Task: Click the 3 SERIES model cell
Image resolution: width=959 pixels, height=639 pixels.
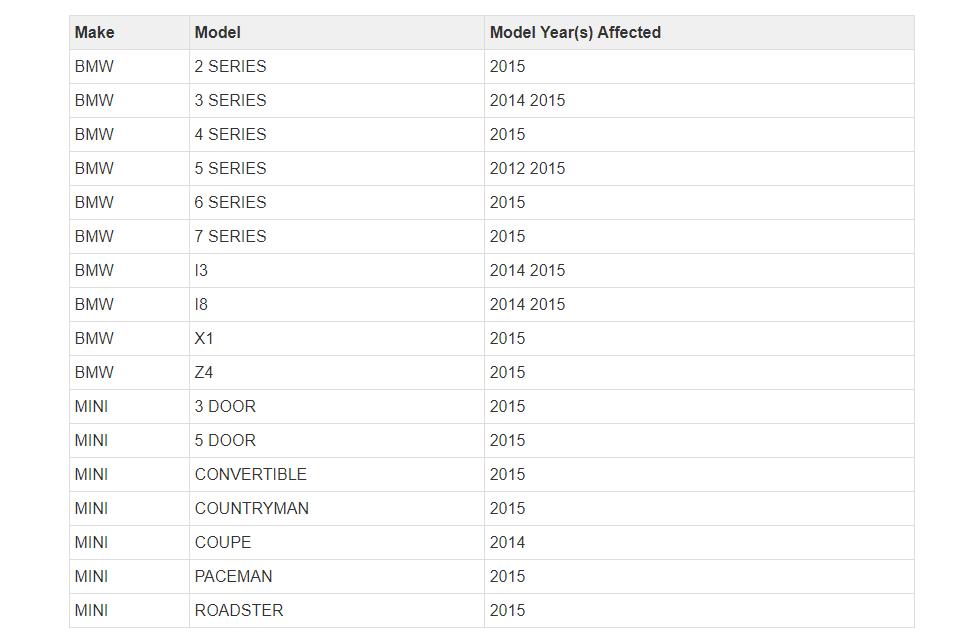Action: [x=231, y=100]
